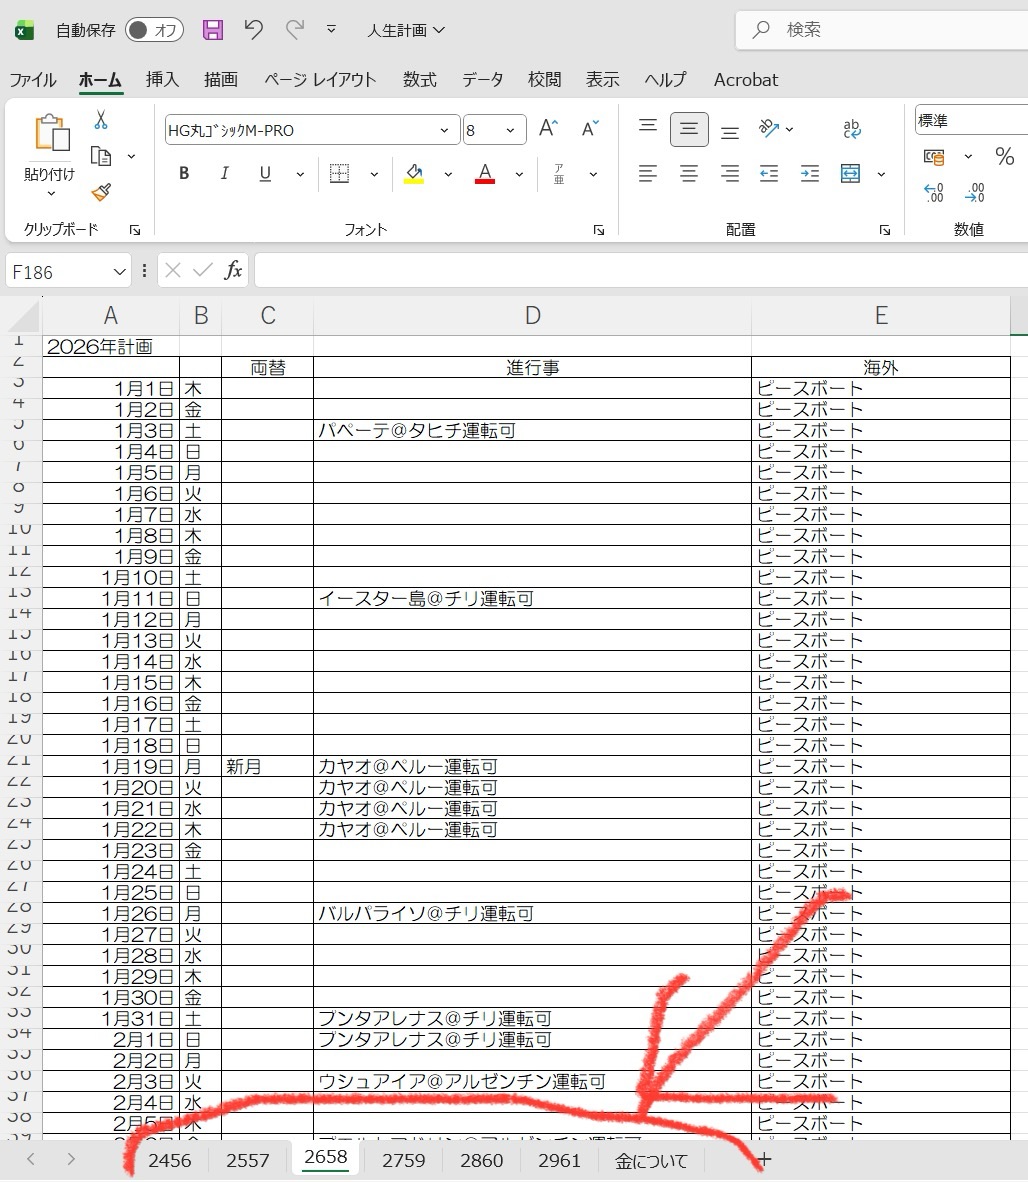
Task: Switch to the 2759 sheet tab
Action: pos(403,1160)
